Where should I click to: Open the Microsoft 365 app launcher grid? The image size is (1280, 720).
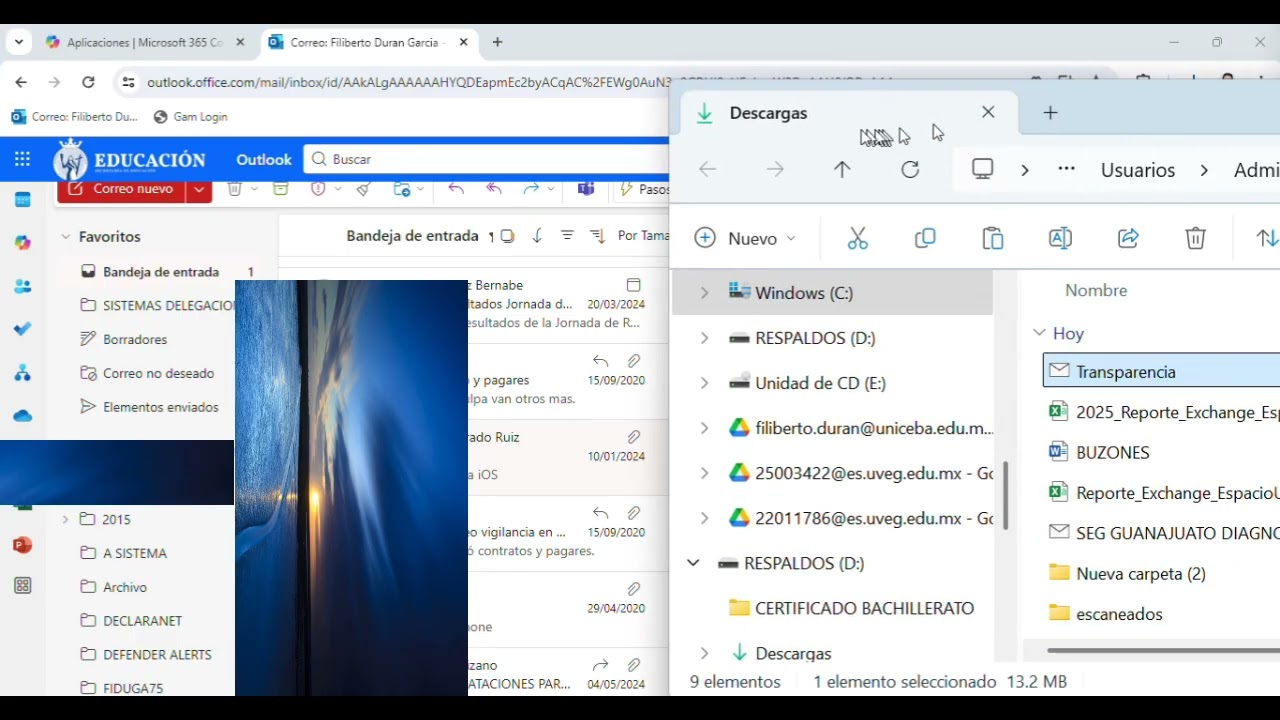(22, 159)
